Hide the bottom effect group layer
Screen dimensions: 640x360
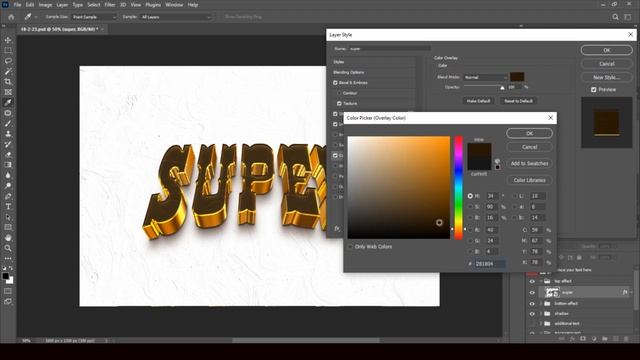pos(532,304)
